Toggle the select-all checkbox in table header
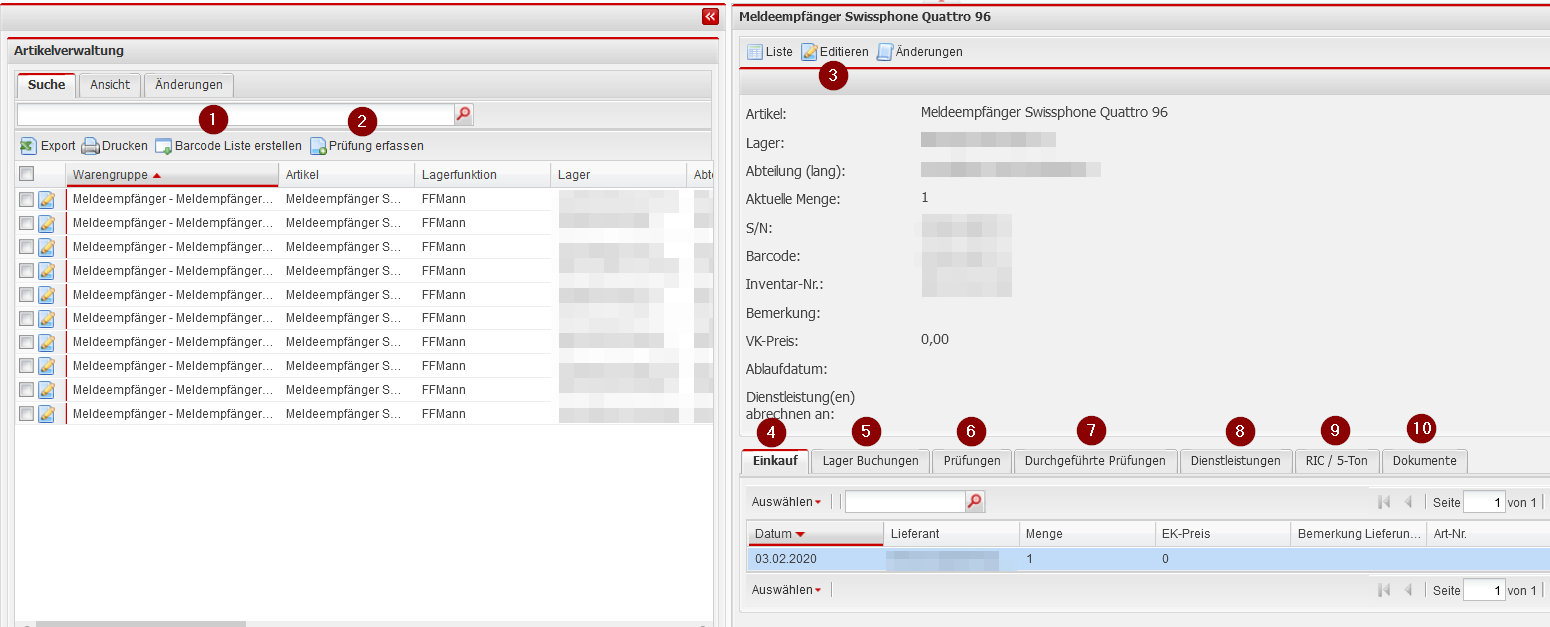The image size is (1550, 627). coord(27,174)
